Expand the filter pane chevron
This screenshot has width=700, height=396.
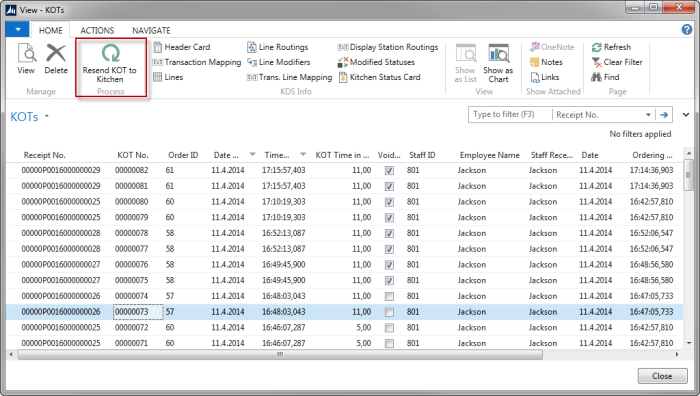(686, 115)
